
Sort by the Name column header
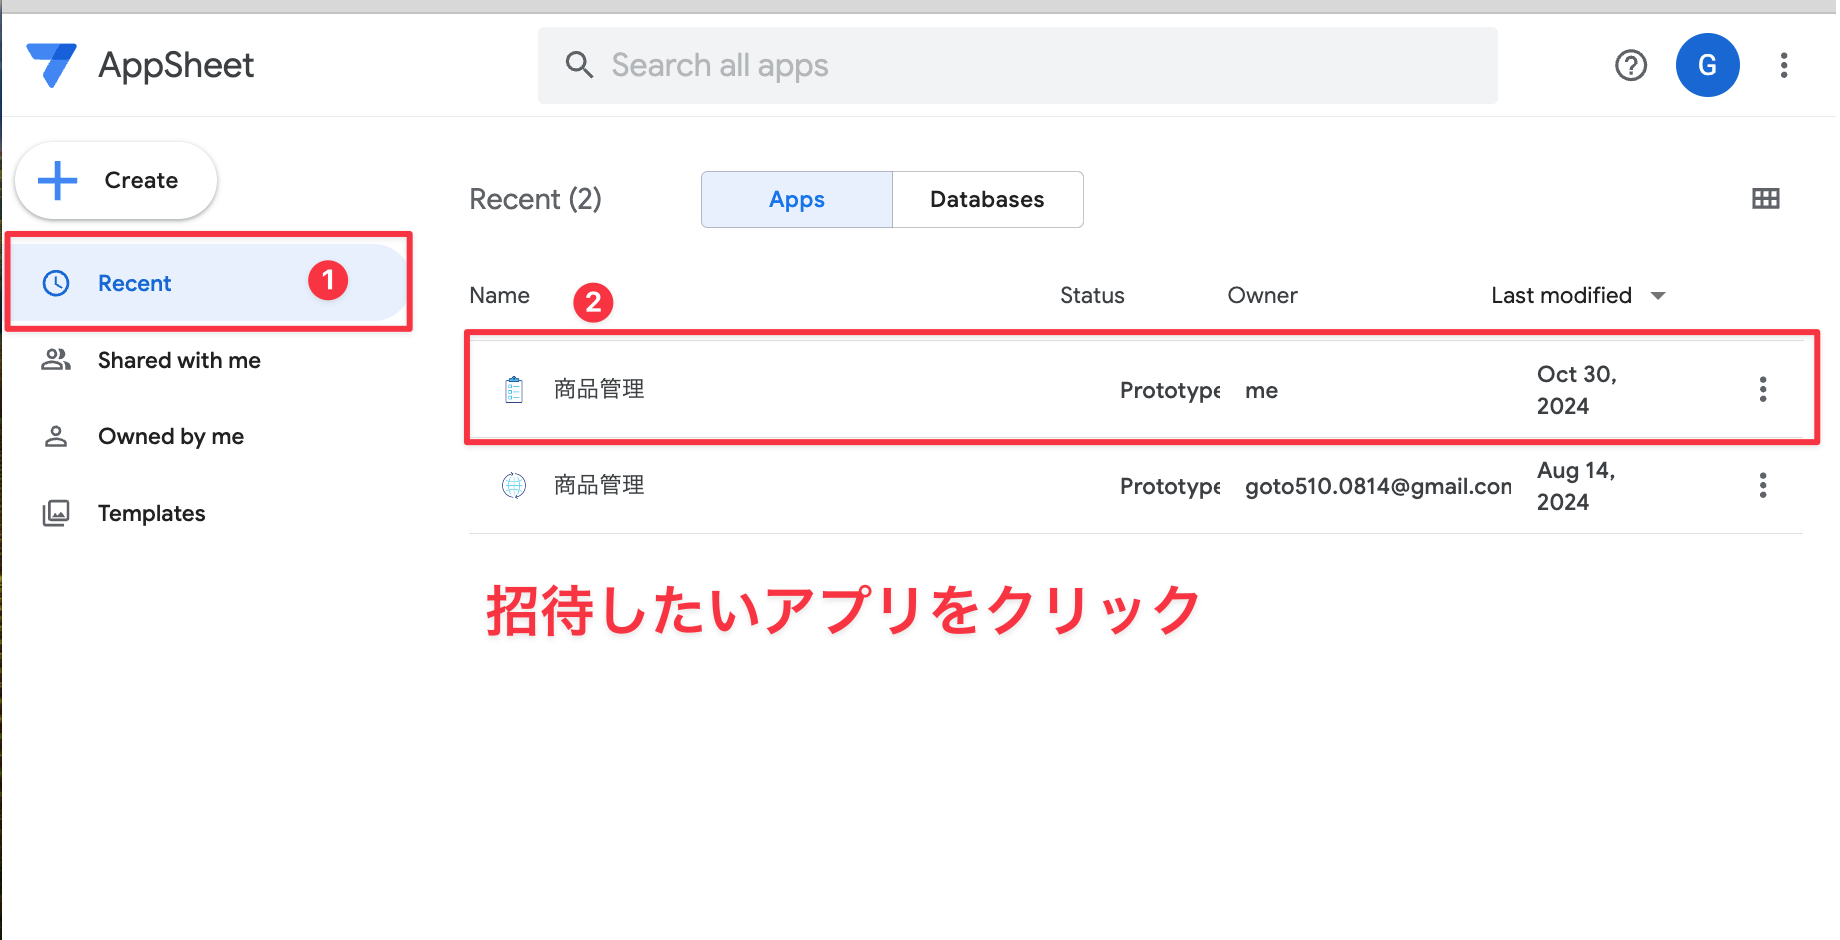(x=500, y=295)
